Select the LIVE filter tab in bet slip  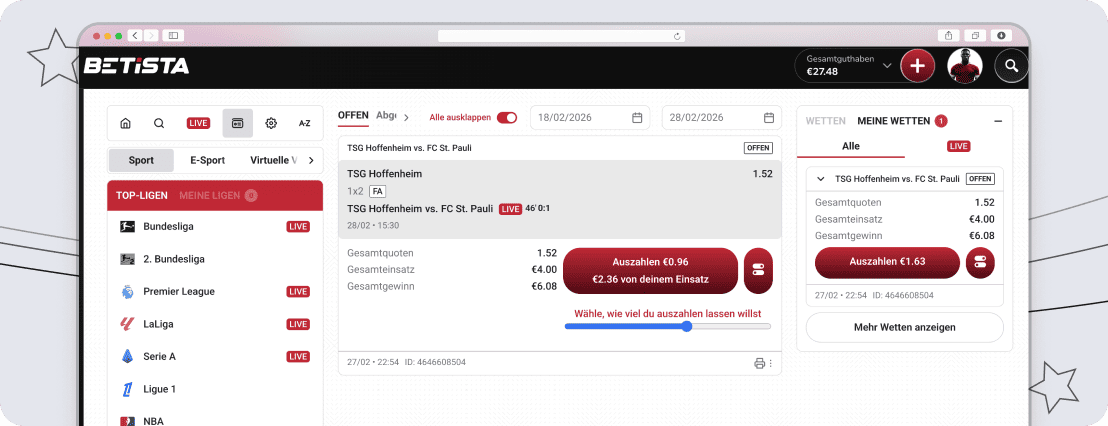tap(959, 146)
